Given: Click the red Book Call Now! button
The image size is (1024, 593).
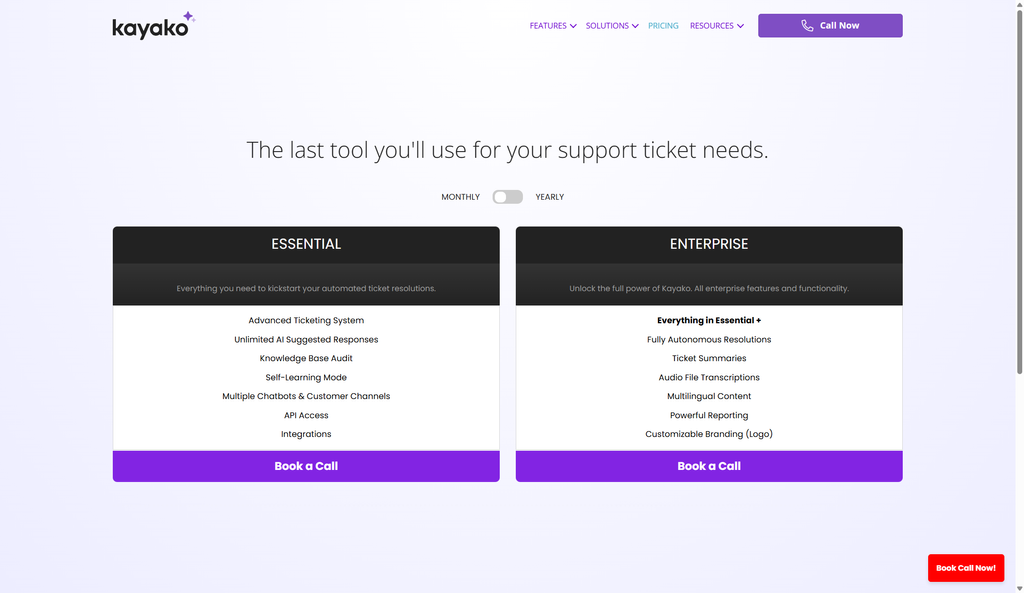Looking at the screenshot, I should click(966, 567).
